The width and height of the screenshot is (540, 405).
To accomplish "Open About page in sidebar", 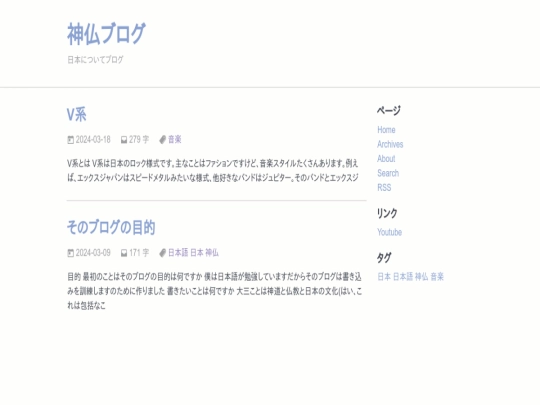I will (386, 159).
